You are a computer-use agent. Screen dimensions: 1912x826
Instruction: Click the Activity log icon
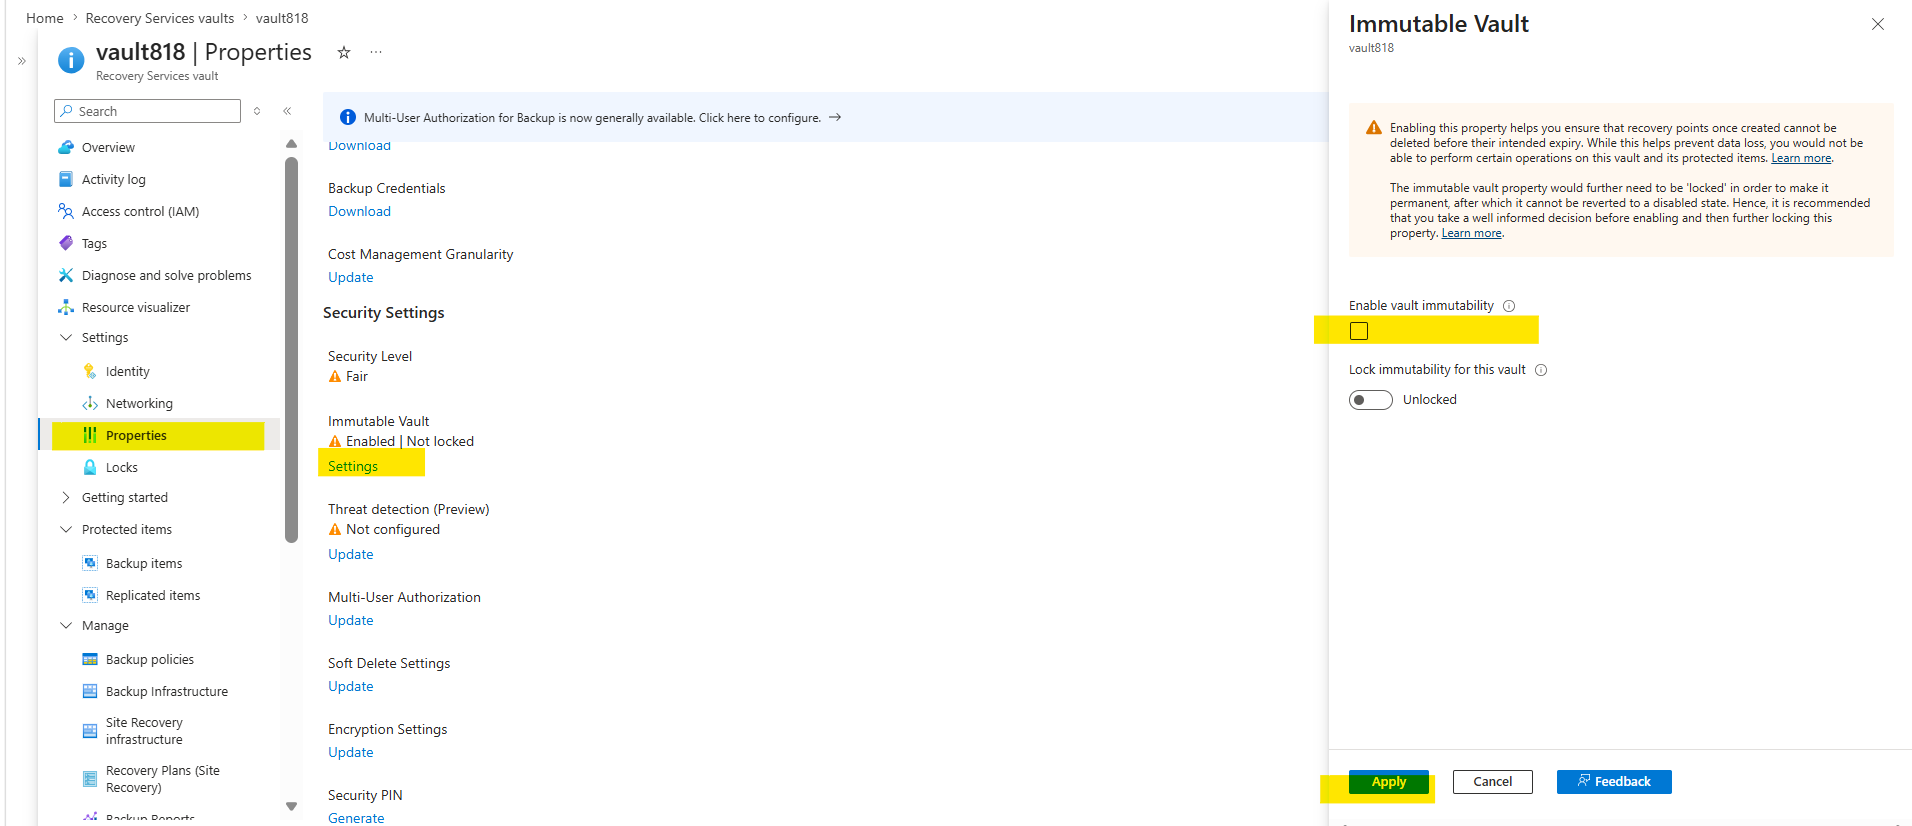66,179
